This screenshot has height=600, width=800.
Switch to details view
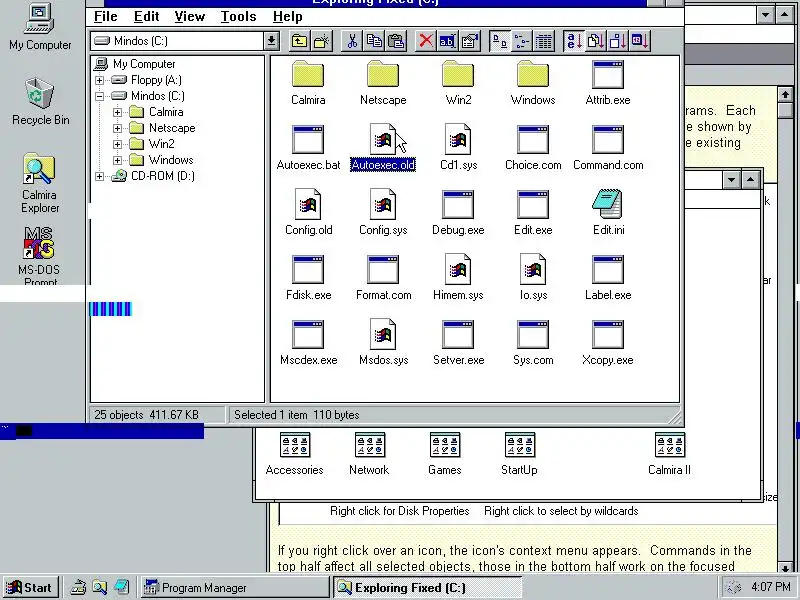(x=543, y=41)
